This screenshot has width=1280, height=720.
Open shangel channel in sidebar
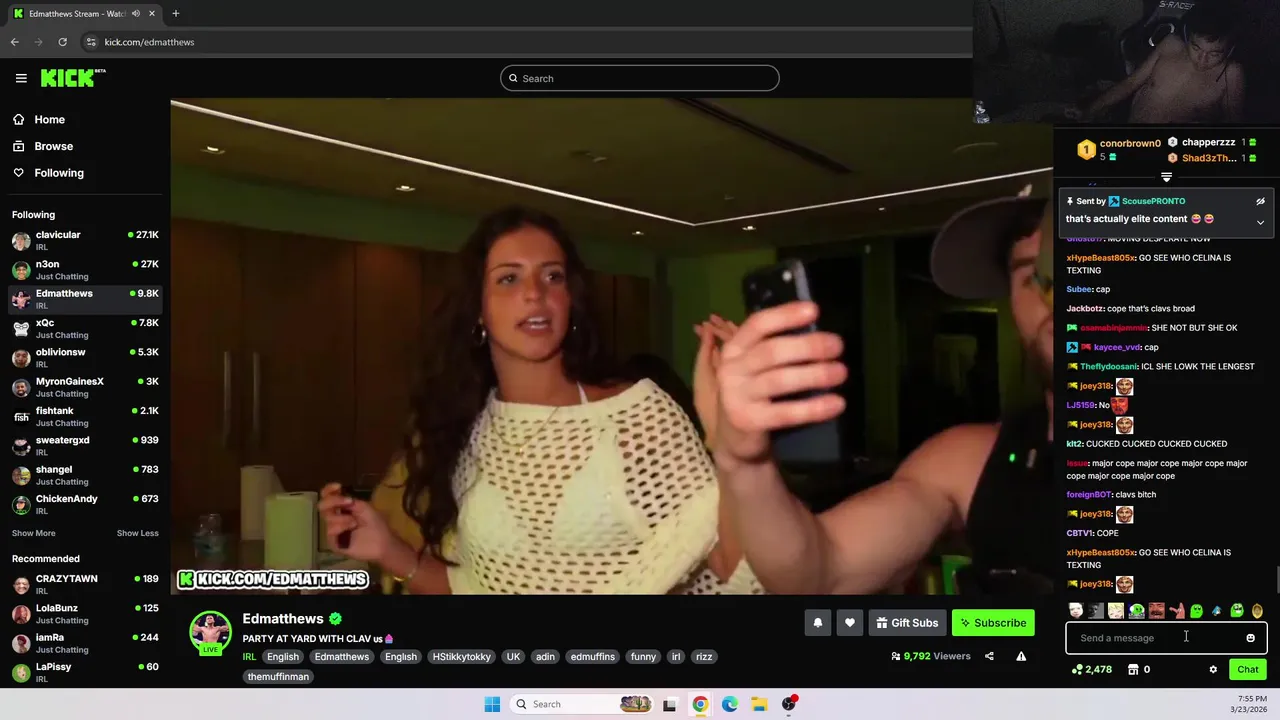pos(85,475)
